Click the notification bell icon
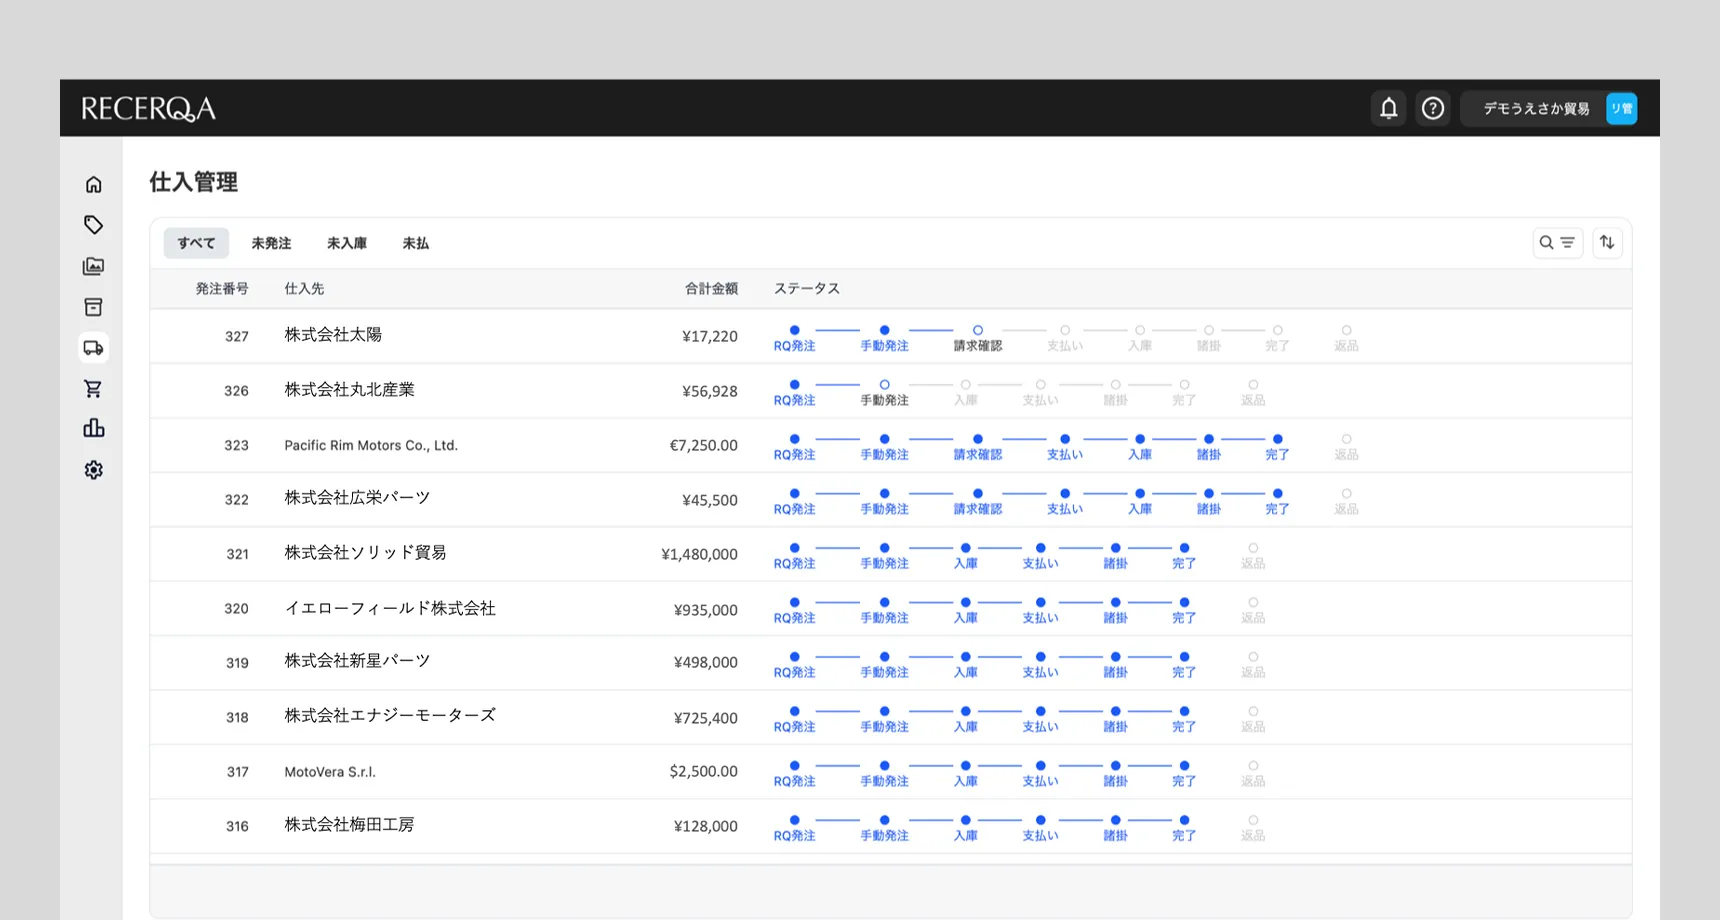Image resolution: width=1720 pixels, height=920 pixels. (1388, 108)
